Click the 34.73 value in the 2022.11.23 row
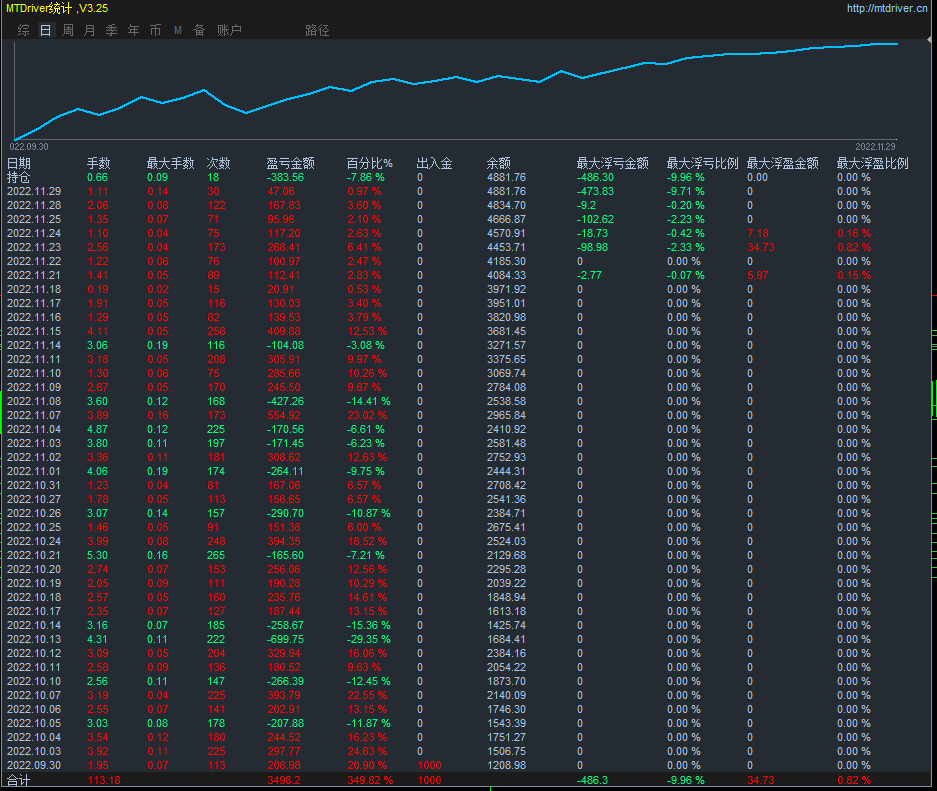This screenshot has width=937, height=791. [761, 247]
